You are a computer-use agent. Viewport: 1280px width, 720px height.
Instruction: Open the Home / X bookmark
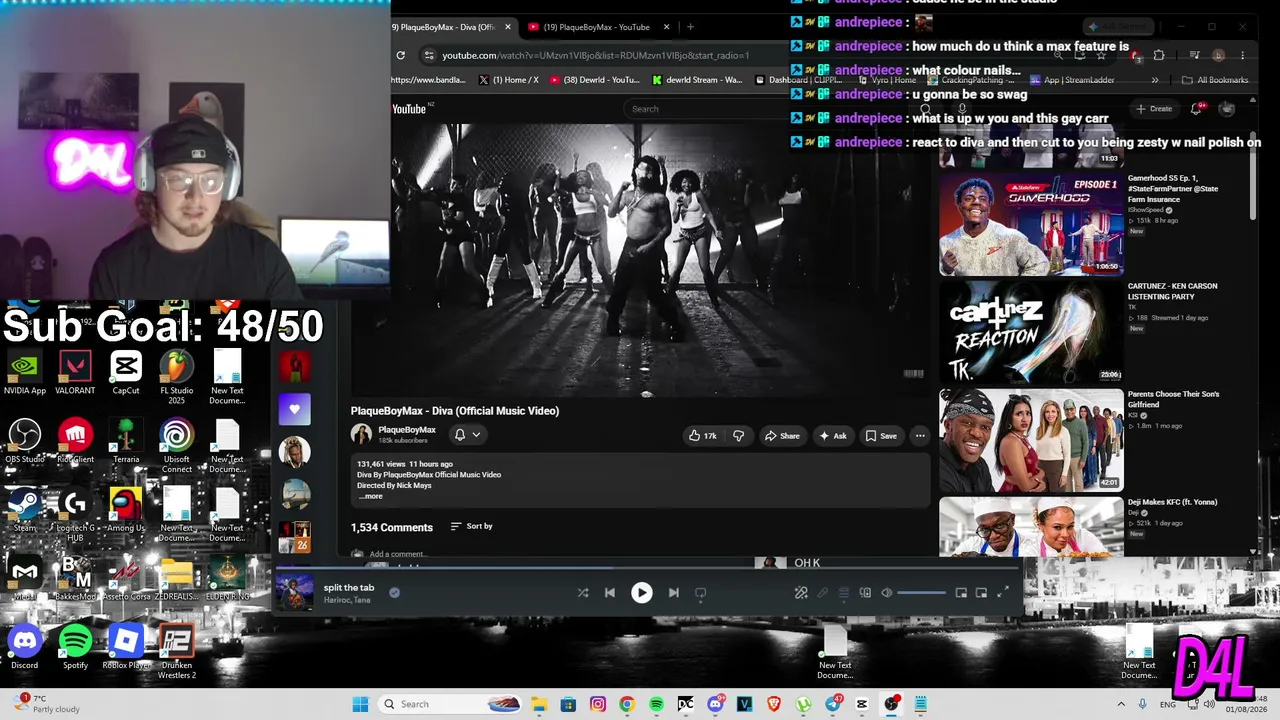click(509, 80)
